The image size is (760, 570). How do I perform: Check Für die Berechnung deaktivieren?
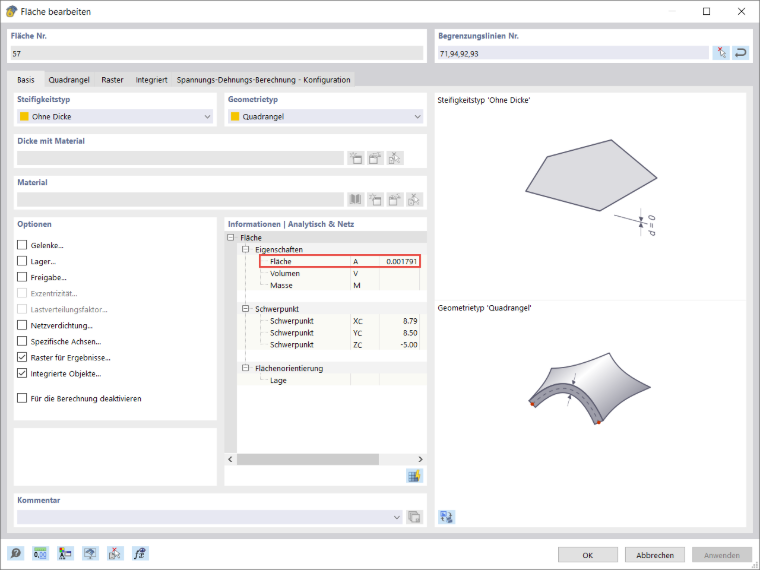pyautogui.click(x=22, y=398)
